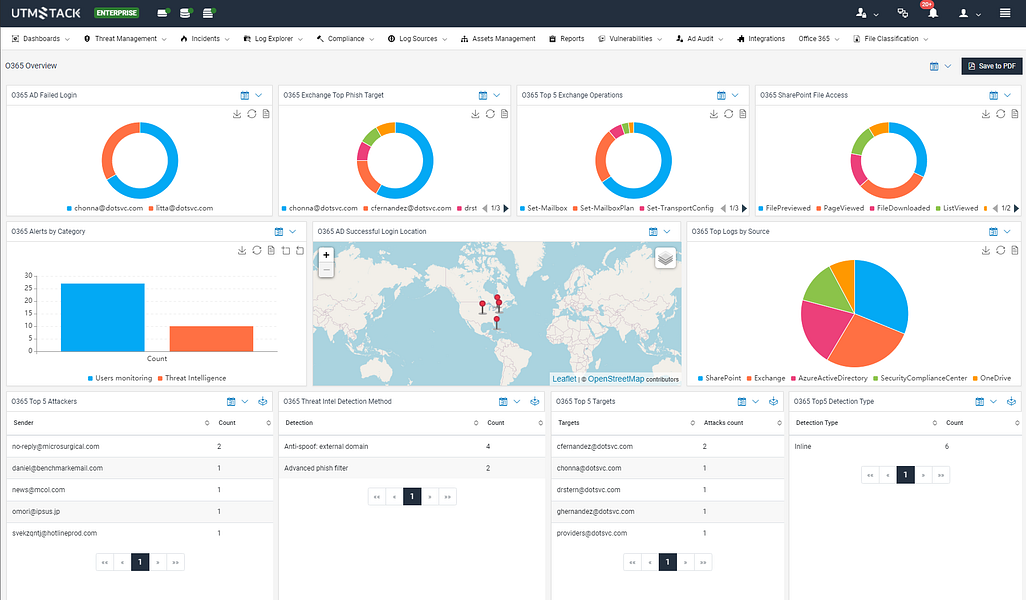Toggle OneDrive legend in Top Logs by Source
1026x600 pixels.
(x=991, y=378)
